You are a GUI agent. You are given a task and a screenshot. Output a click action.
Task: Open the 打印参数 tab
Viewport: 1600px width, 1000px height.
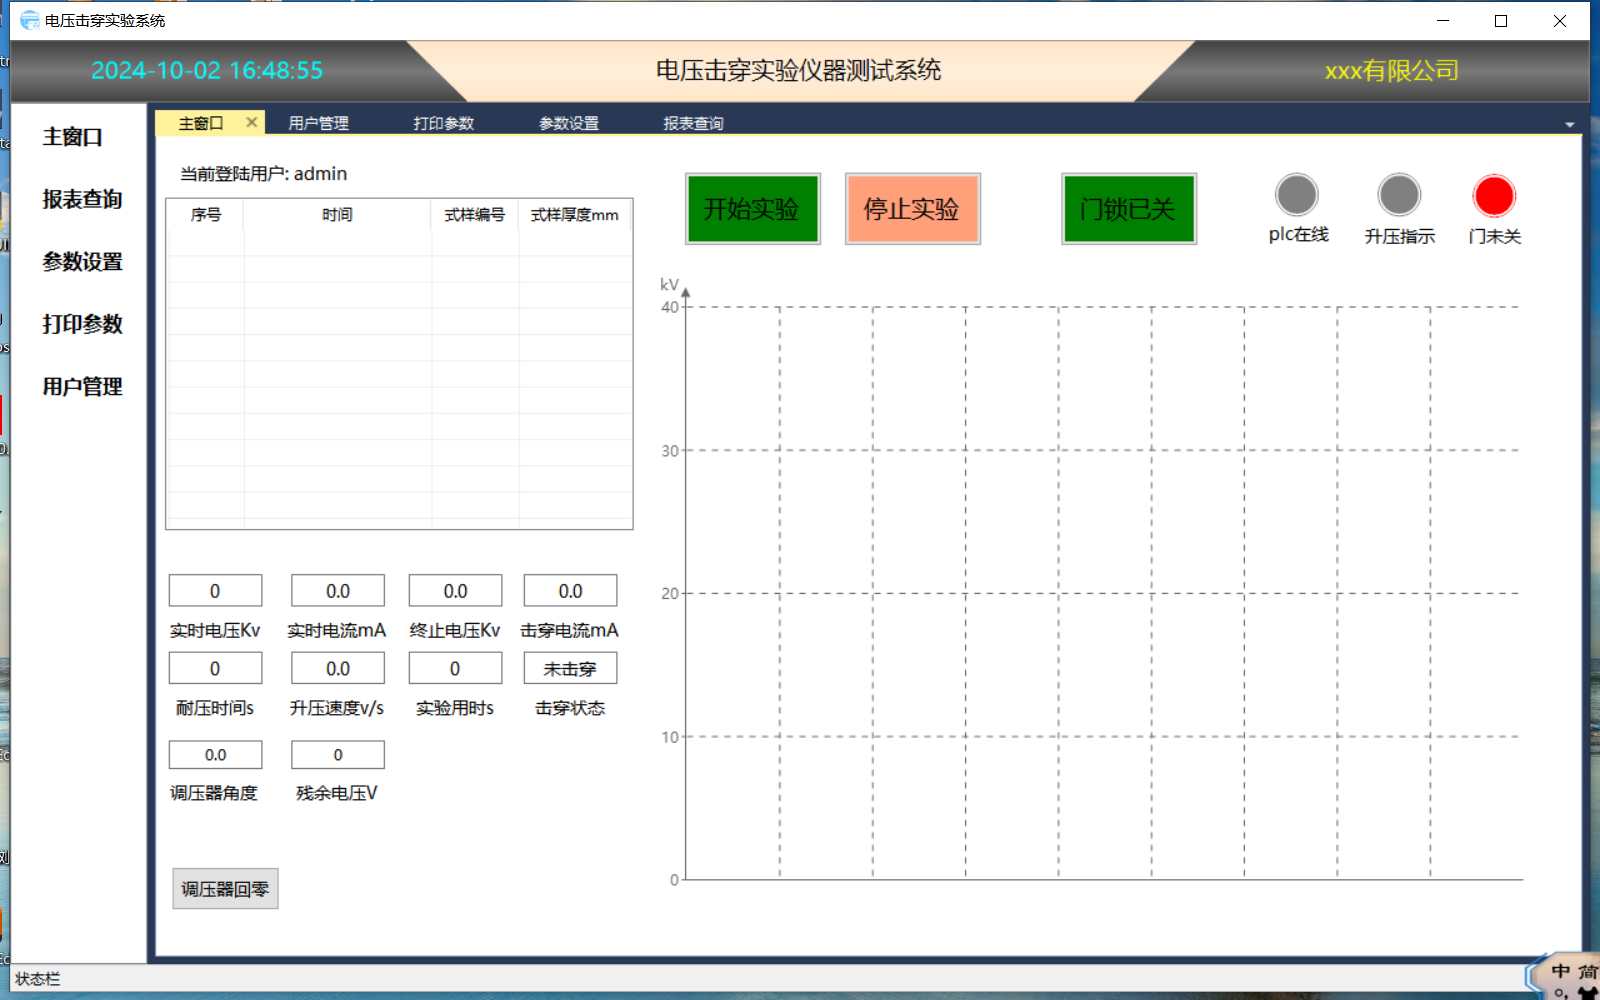pos(443,123)
